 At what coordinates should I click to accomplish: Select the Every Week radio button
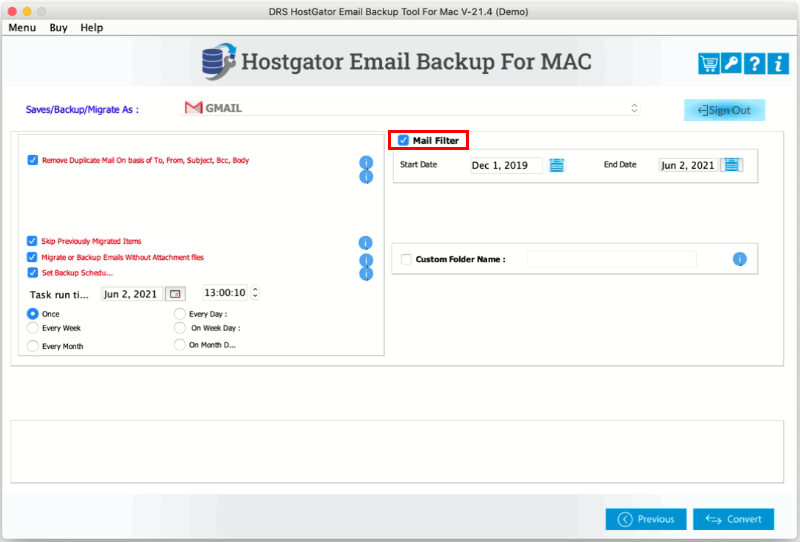(x=33, y=328)
